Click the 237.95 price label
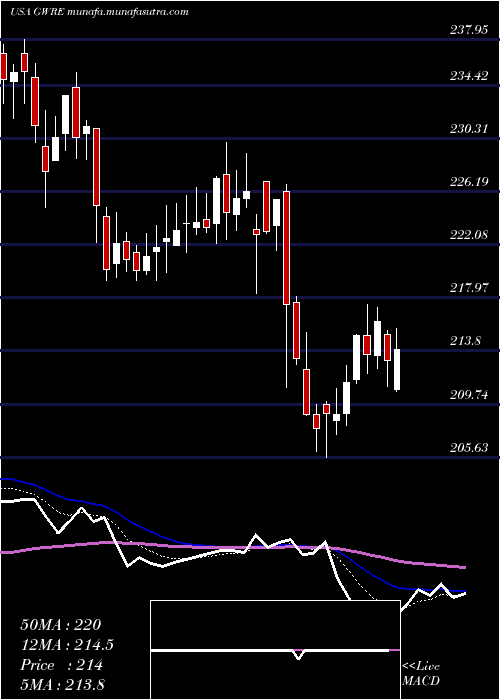The height and width of the screenshot is (700, 500). (x=470, y=30)
